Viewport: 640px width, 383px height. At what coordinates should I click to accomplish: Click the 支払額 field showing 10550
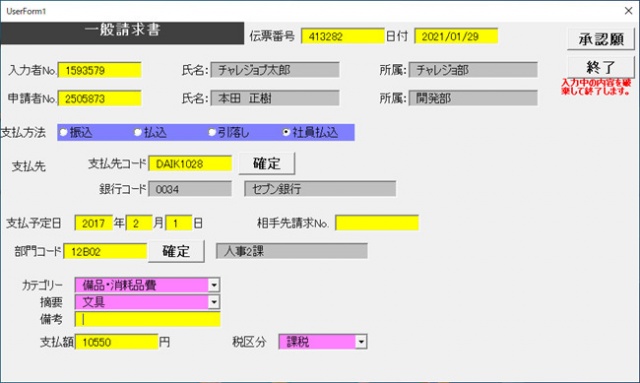[116, 342]
